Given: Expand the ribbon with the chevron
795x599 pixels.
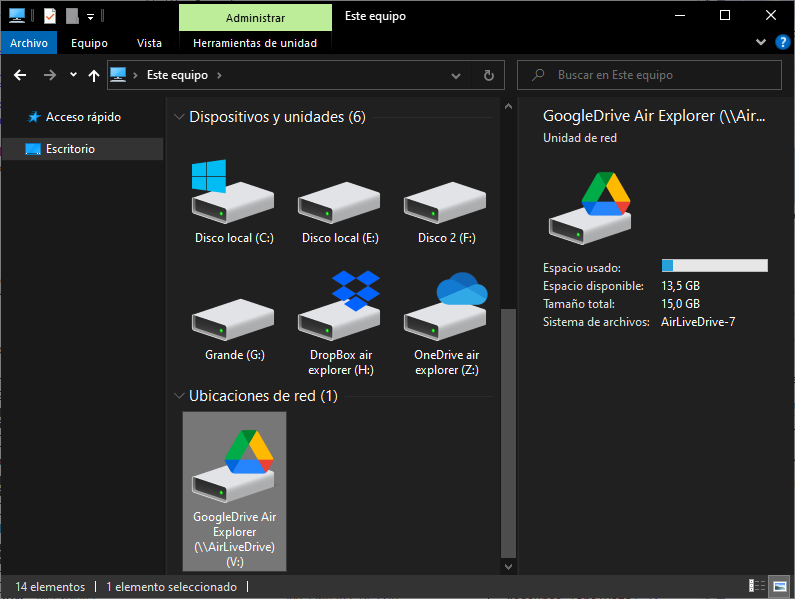Looking at the screenshot, I should pyautogui.click(x=761, y=42).
